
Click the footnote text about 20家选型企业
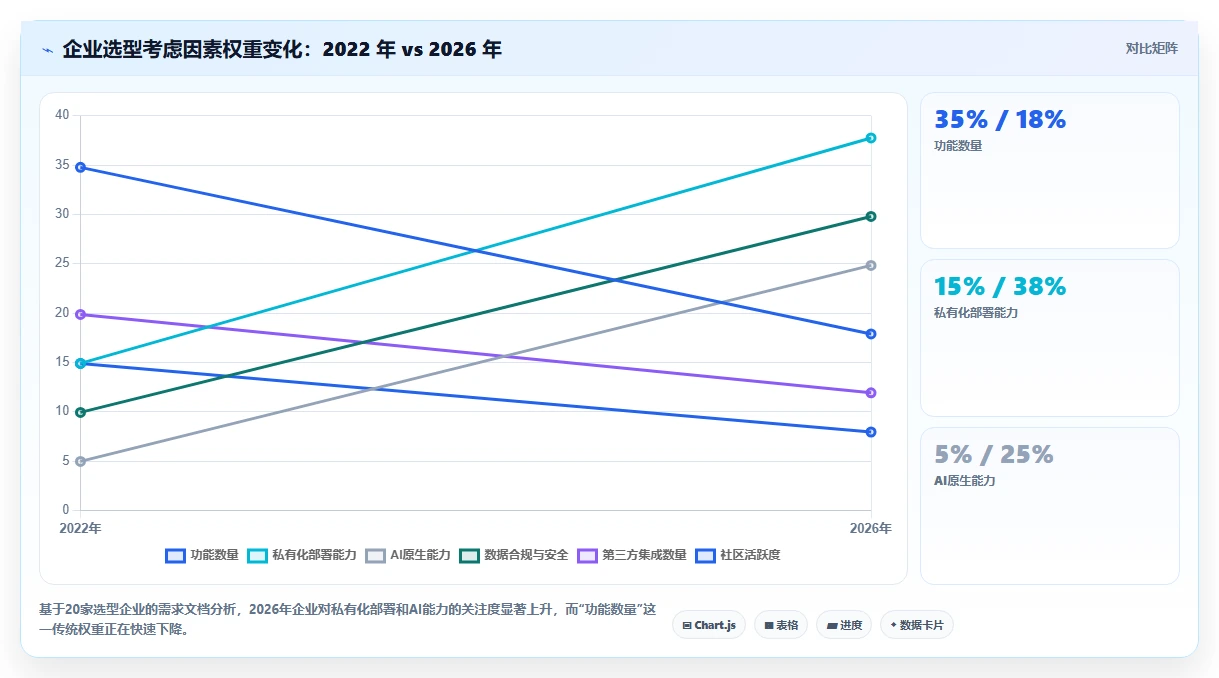(348, 620)
